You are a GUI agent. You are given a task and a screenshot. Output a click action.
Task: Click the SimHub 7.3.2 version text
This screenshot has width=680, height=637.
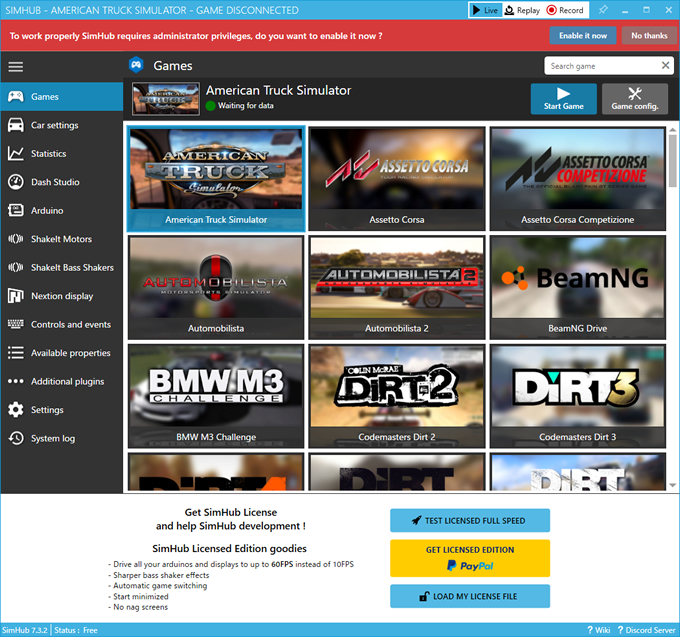(x=24, y=630)
